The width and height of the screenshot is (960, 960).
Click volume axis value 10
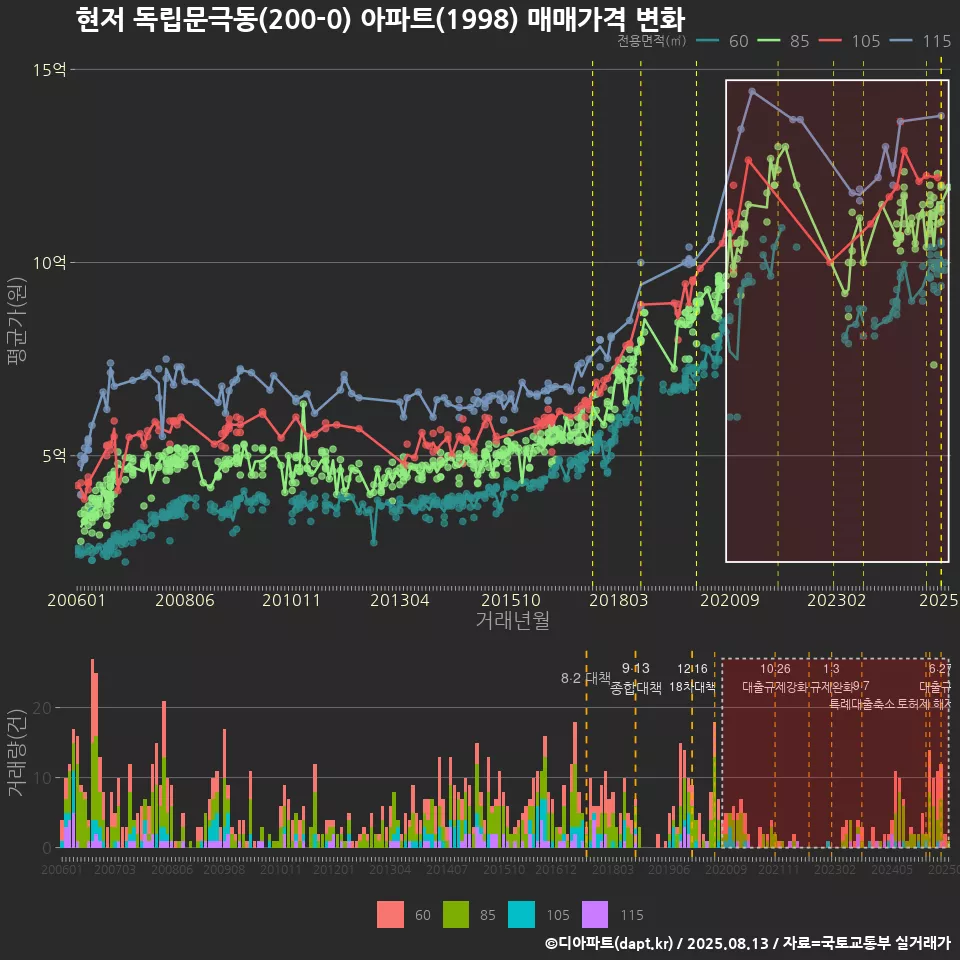coord(42,778)
